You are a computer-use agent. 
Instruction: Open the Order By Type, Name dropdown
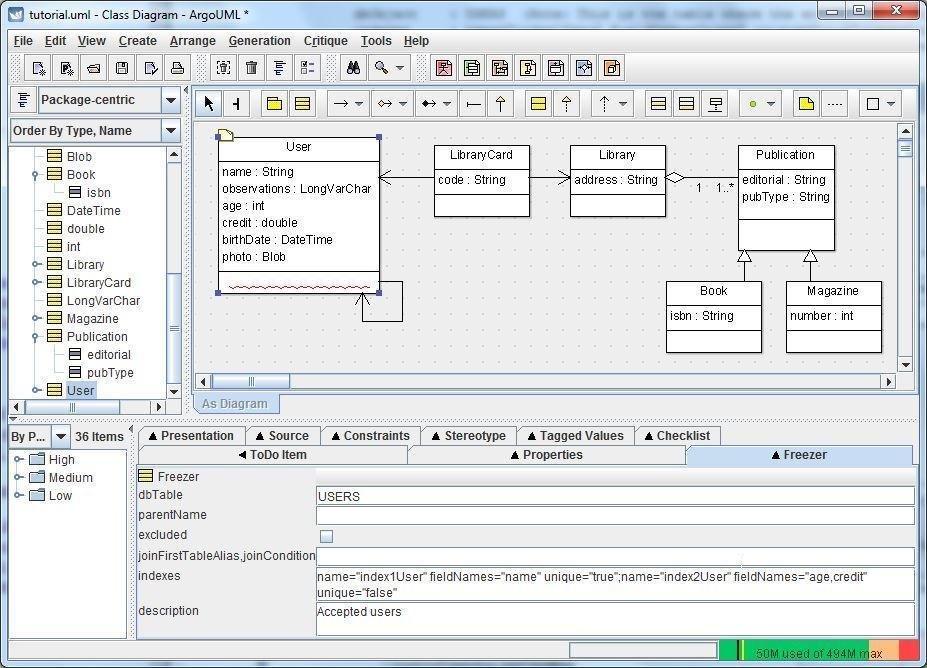[170, 130]
